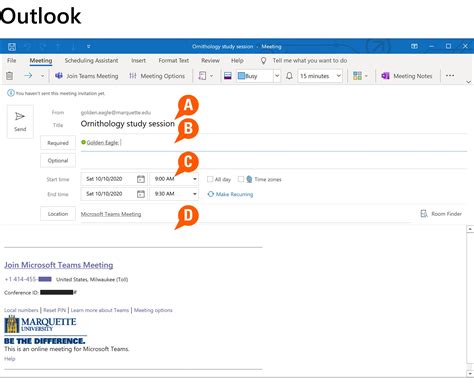Click the Tell me lightbulb icon
The width and height of the screenshot is (474, 384).
click(x=263, y=61)
